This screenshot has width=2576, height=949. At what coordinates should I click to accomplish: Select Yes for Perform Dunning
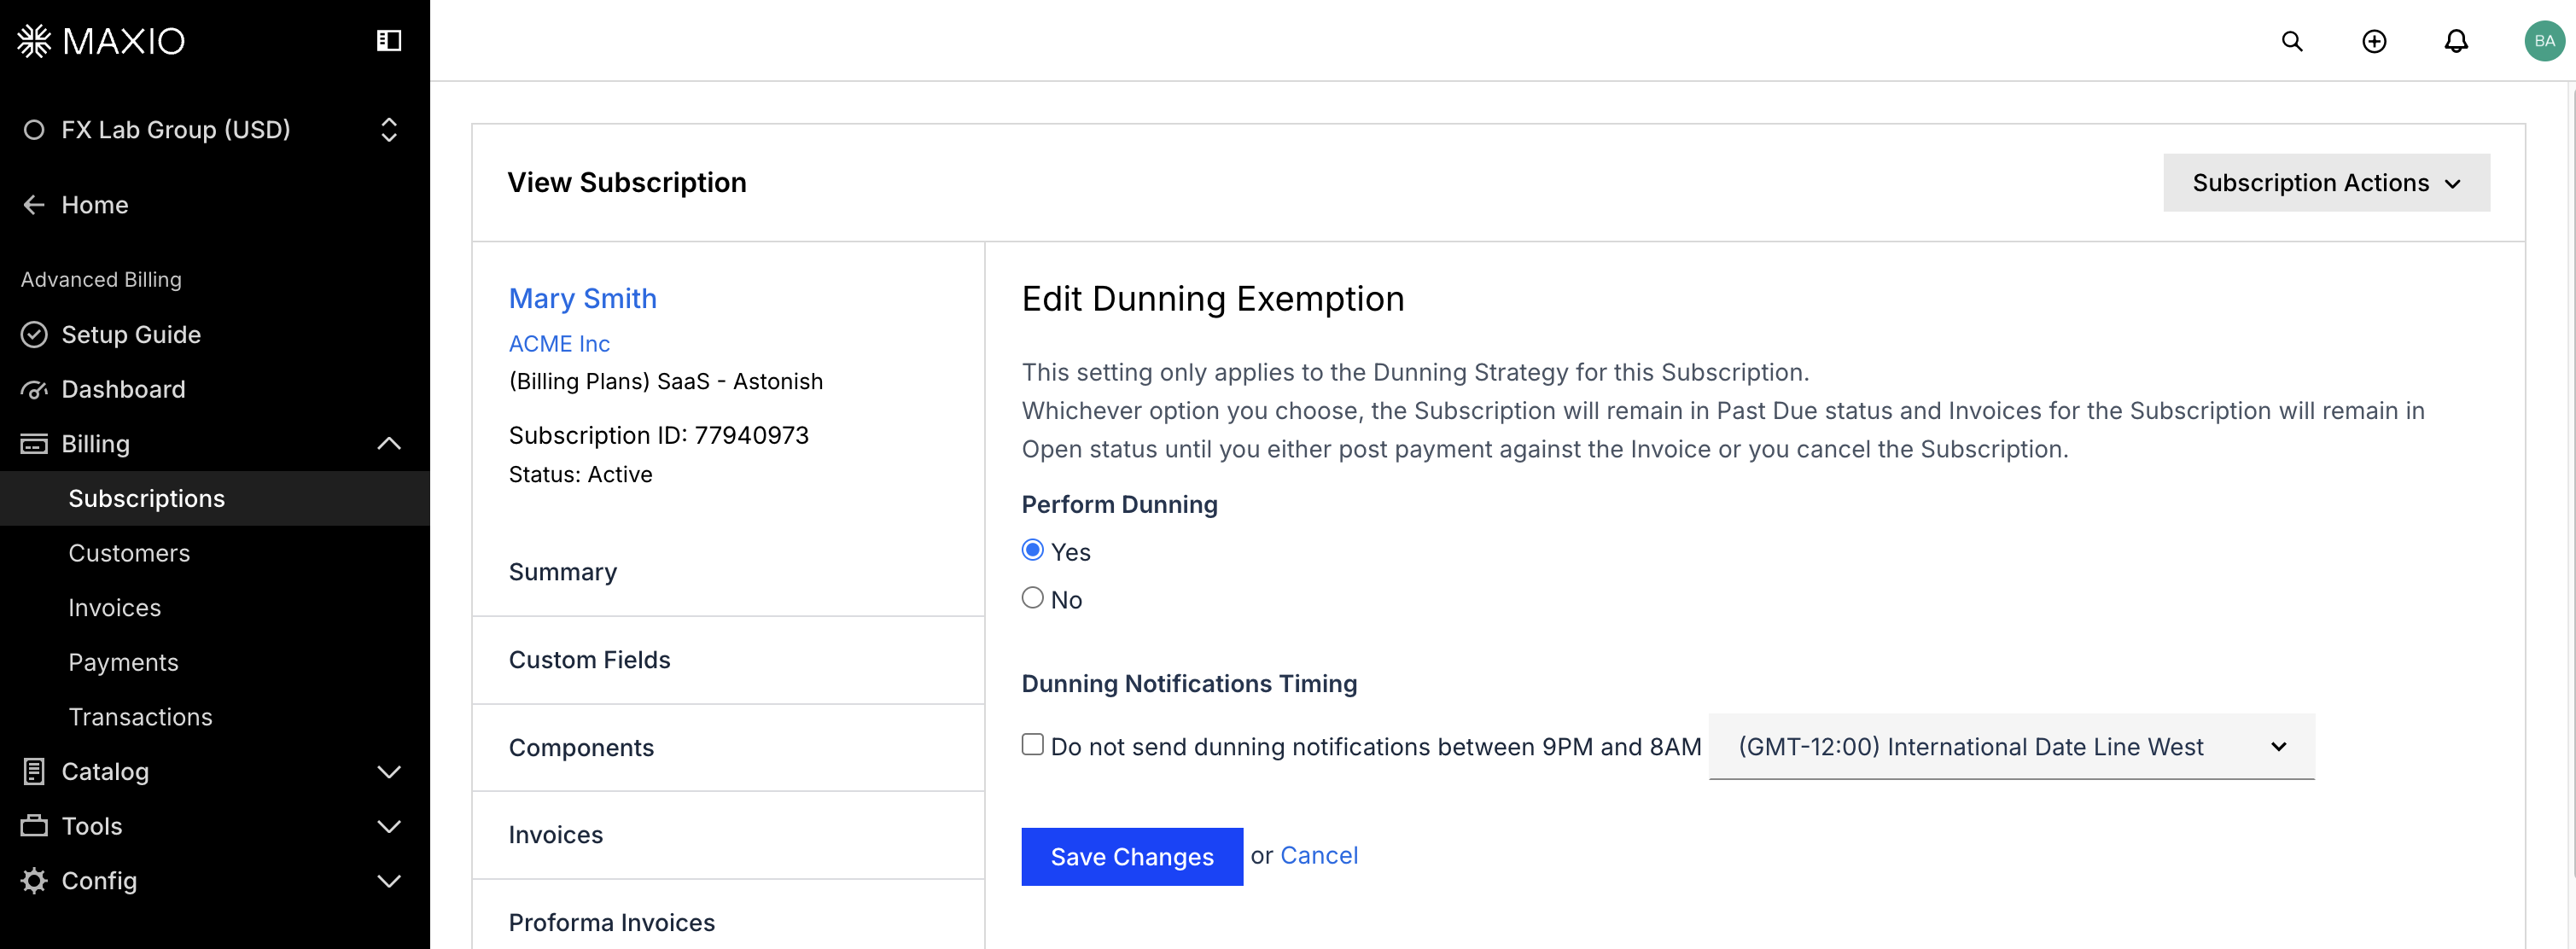(x=1033, y=550)
